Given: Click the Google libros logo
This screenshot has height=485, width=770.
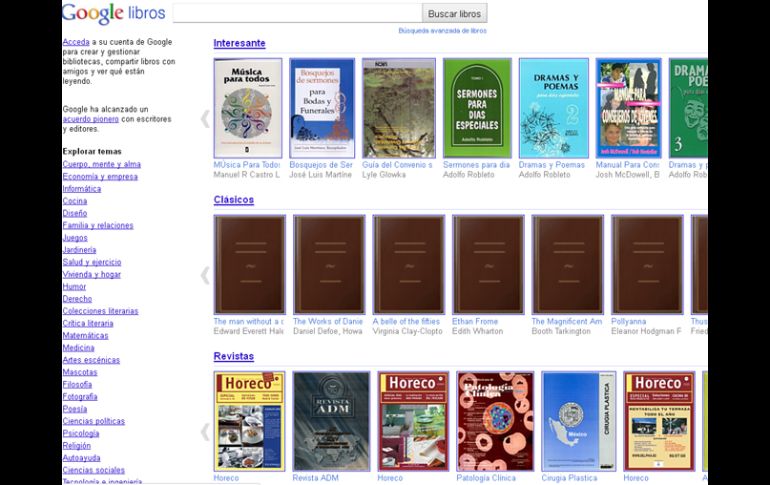Looking at the screenshot, I should (113, 13).
